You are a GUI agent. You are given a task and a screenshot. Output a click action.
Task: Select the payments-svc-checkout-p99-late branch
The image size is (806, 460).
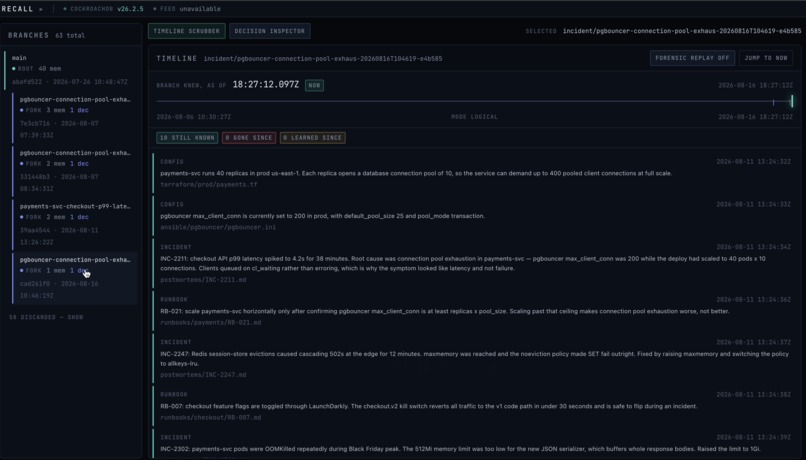75,224
